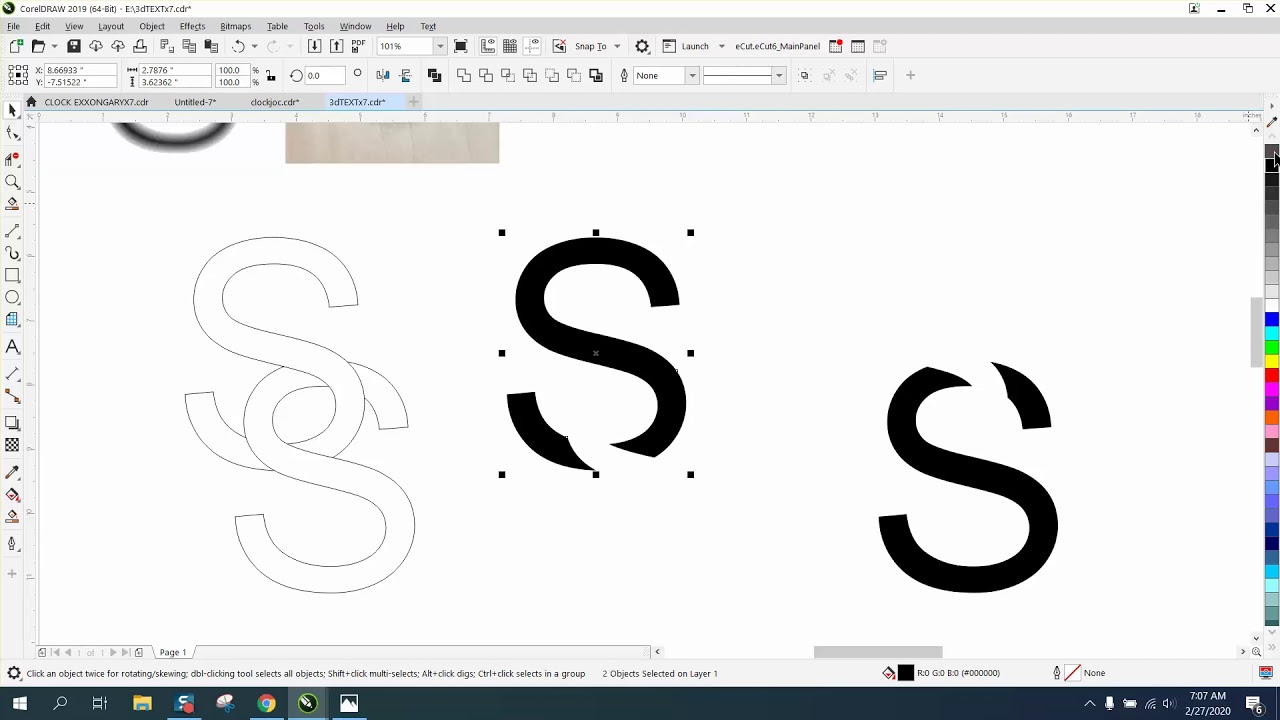Click Align and Distribute icon
1280x720 pixels.
click(880, 75)
